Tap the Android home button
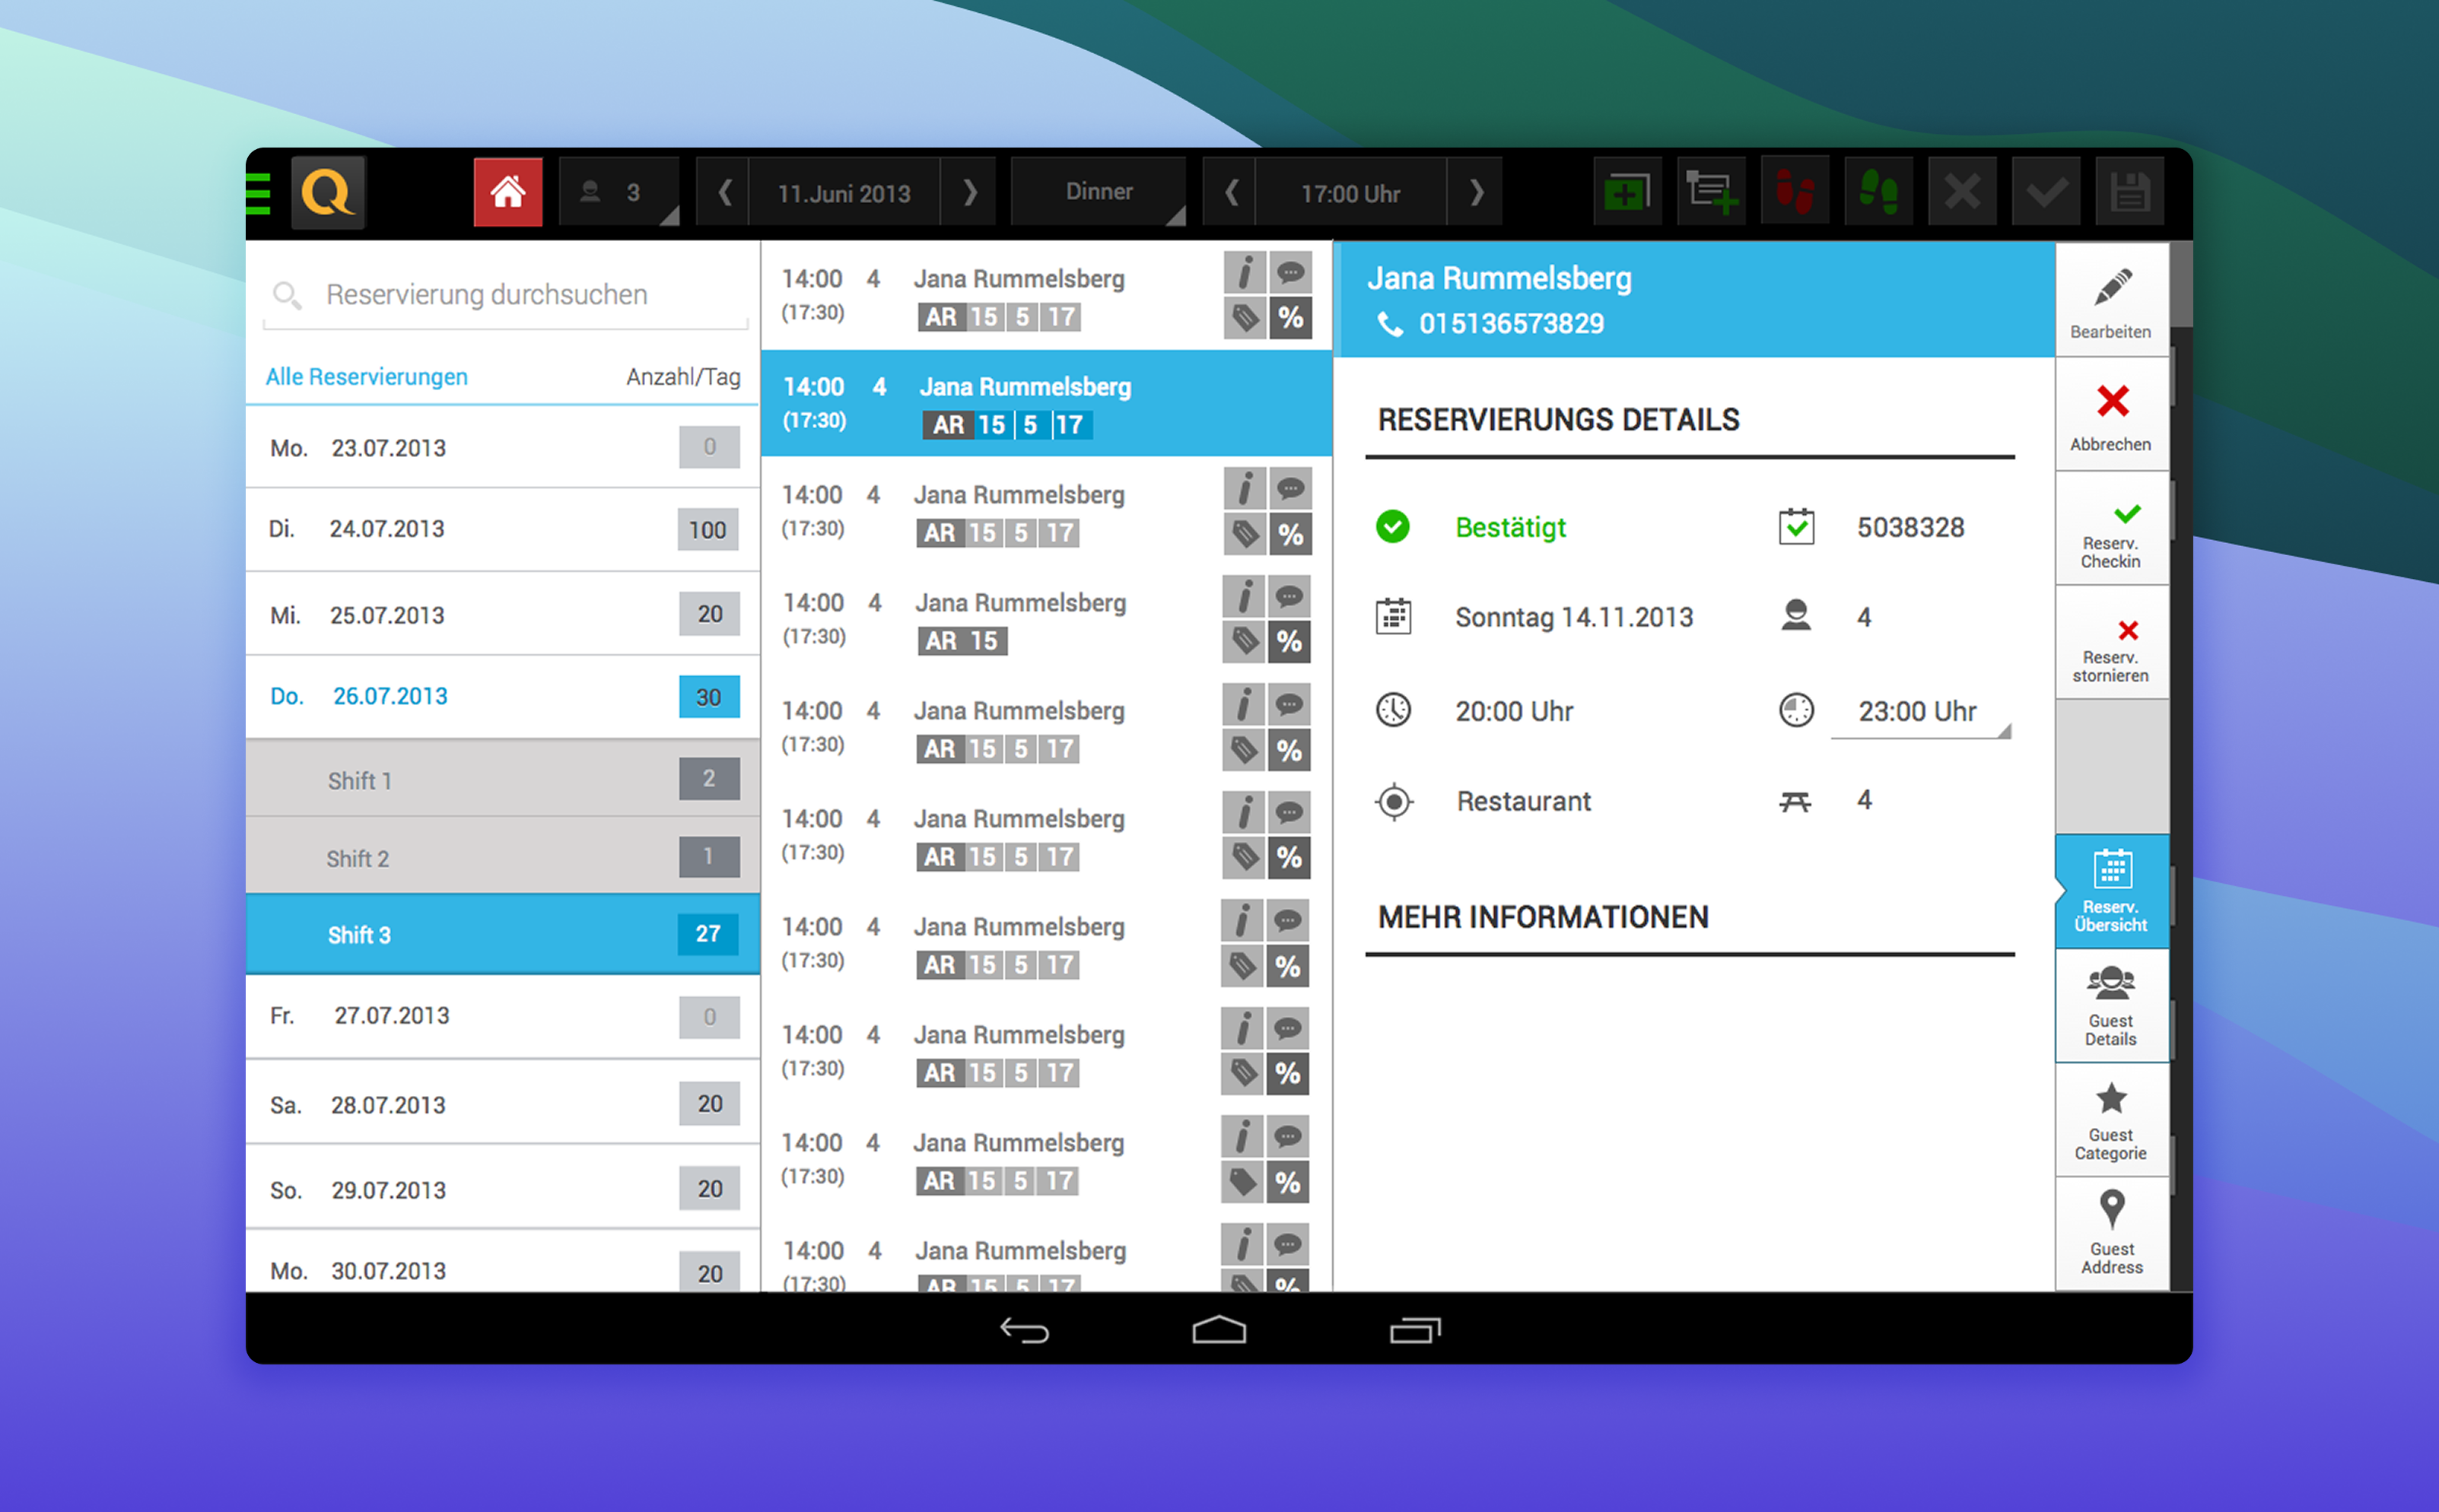Image resolution: width=2439 pixels, height=1512 pixels. coord(1219,1330)
